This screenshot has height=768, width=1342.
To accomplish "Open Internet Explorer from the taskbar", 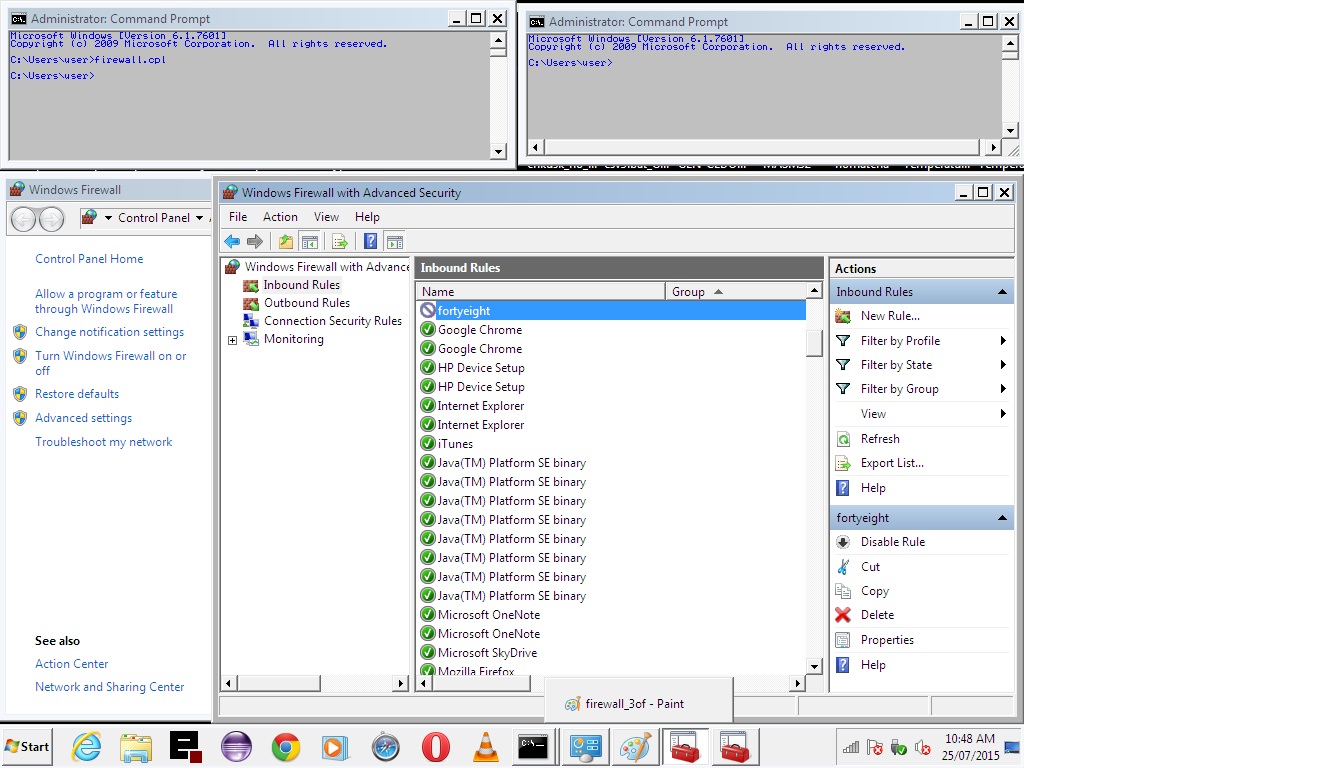I will click(86, 747).
